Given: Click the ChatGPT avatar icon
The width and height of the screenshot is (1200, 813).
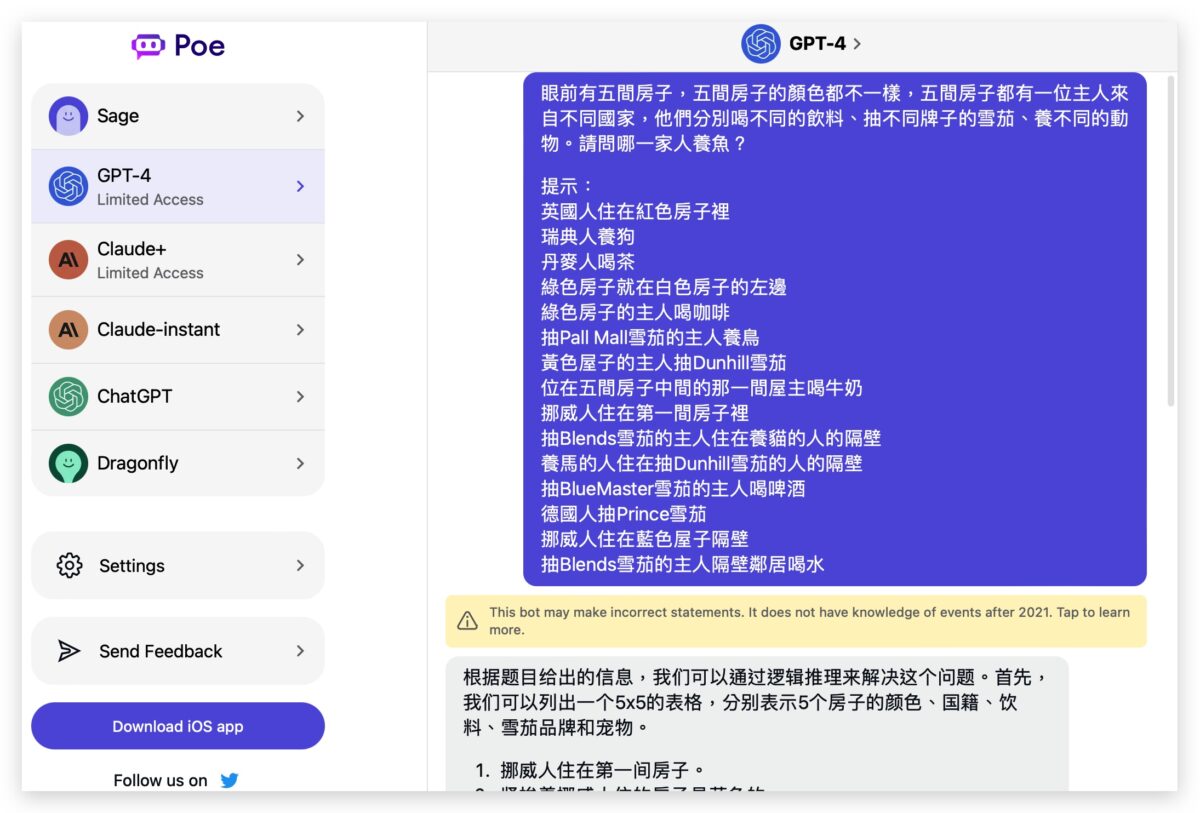Looking at the screenshot, I should click(x=68, y=397).
